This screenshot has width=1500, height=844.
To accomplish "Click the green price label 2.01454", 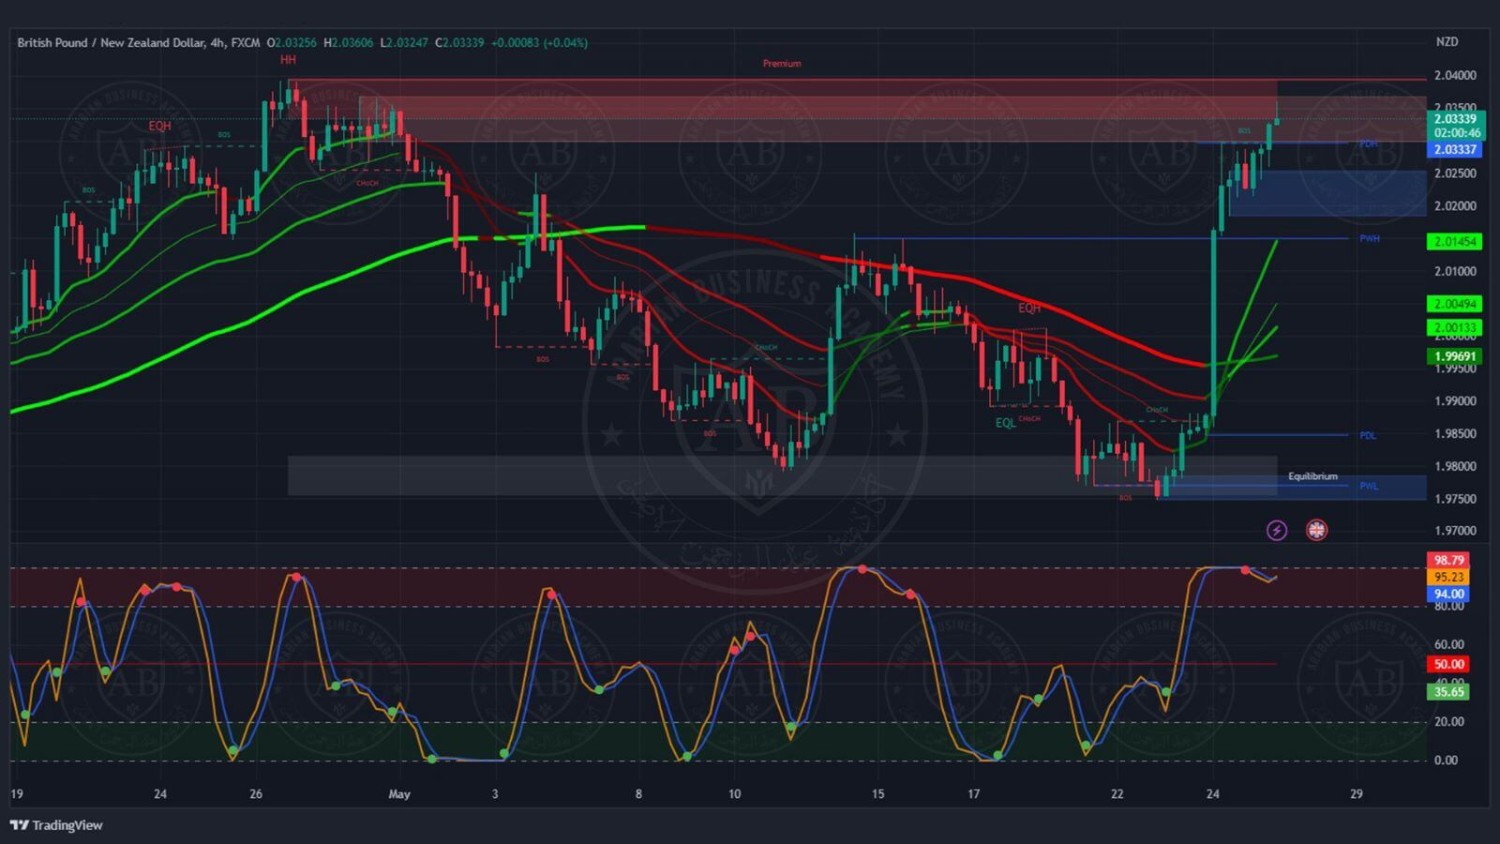I will coord(1455,242).
